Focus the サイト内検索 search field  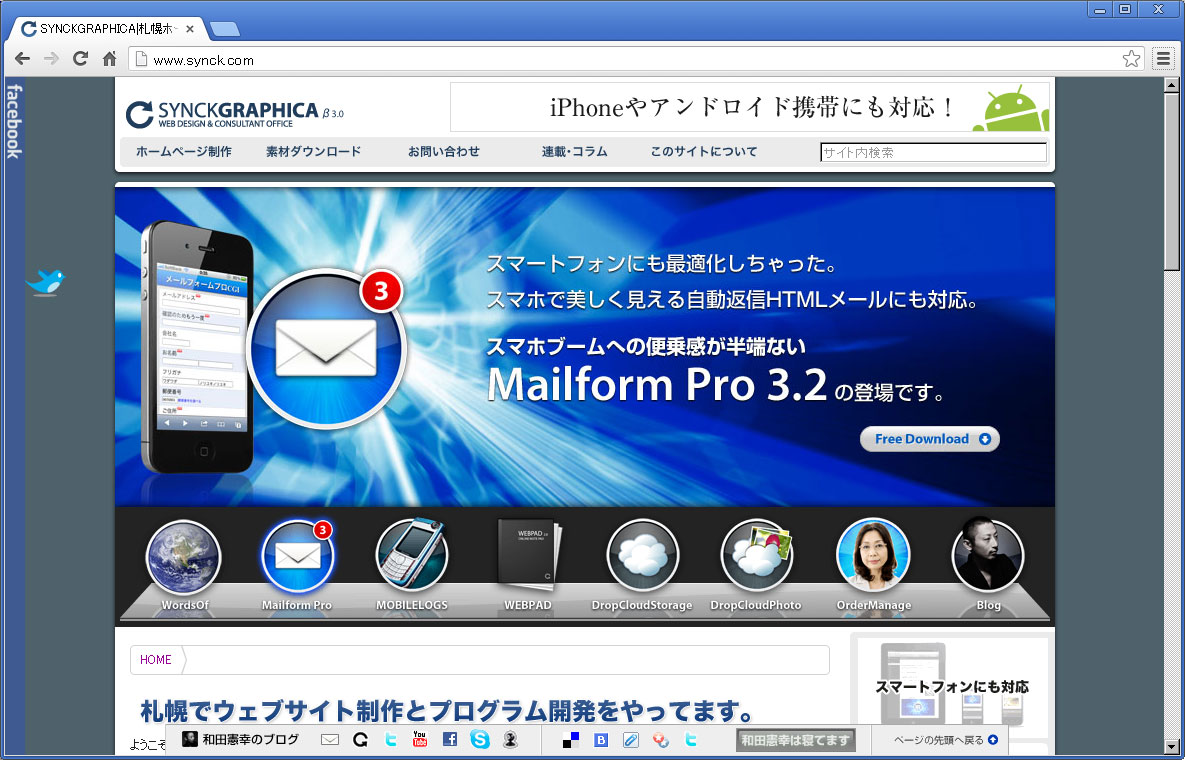(x=933, y=152)
